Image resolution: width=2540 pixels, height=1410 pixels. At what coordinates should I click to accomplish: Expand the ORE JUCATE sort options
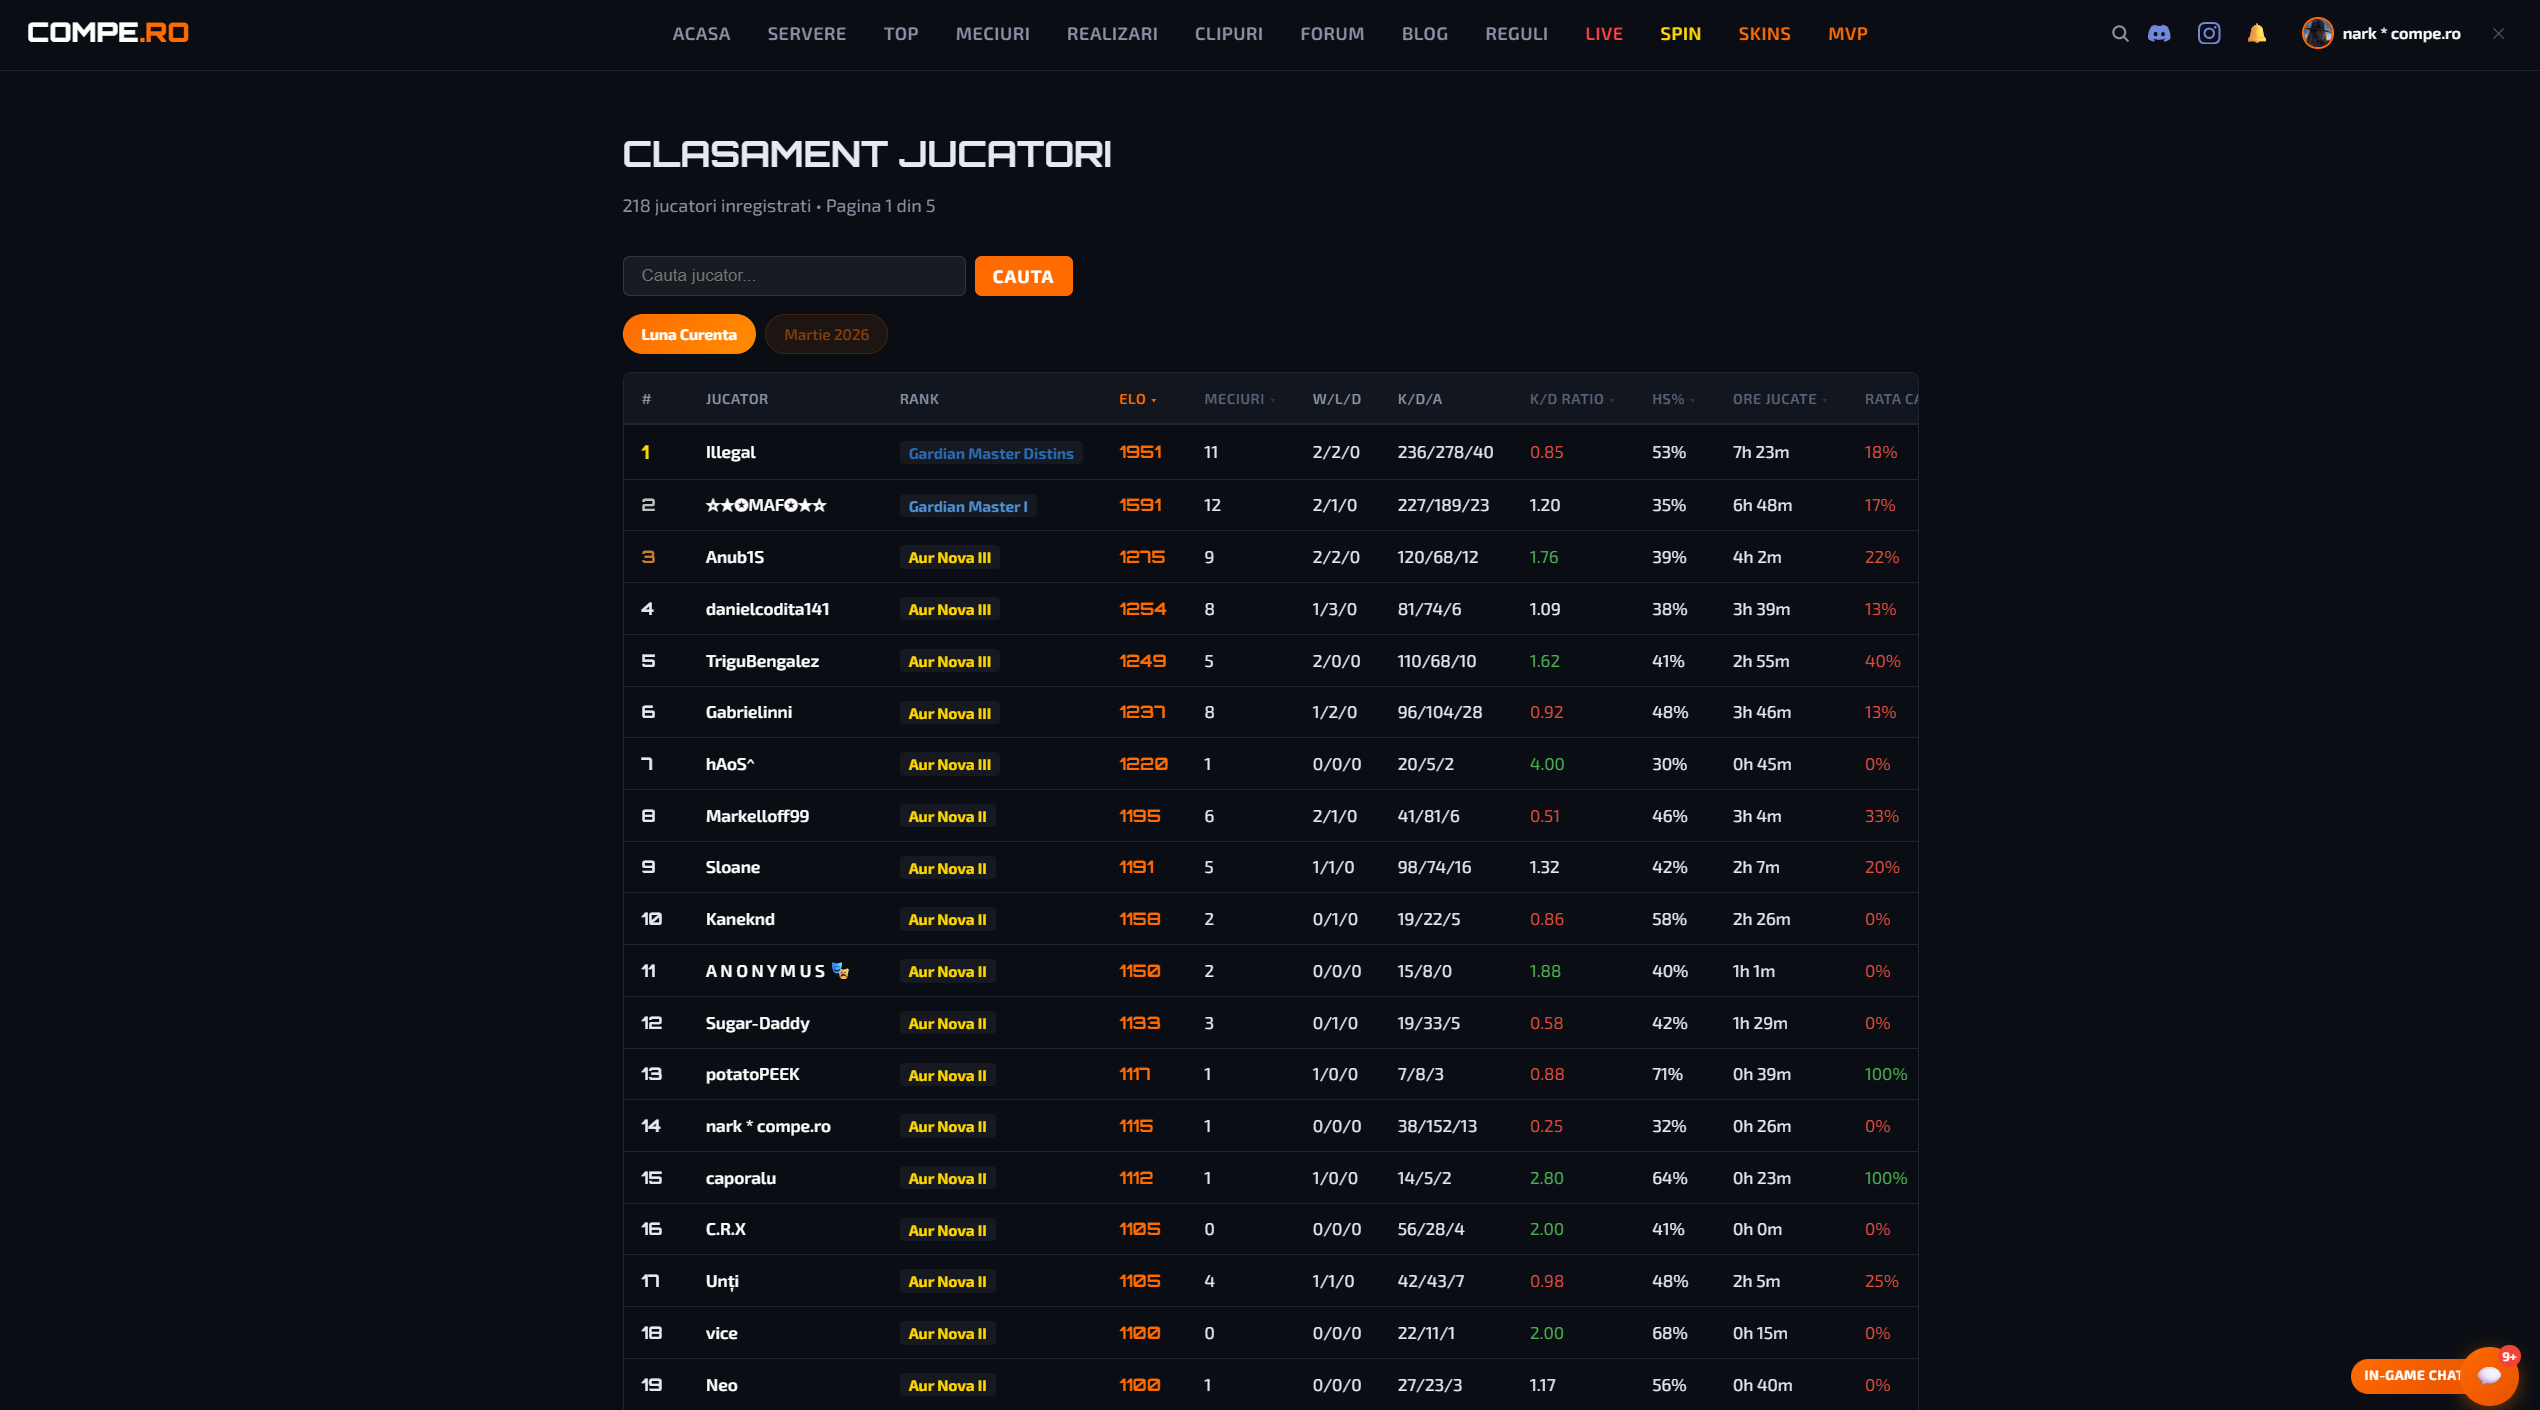(1824, 399)
